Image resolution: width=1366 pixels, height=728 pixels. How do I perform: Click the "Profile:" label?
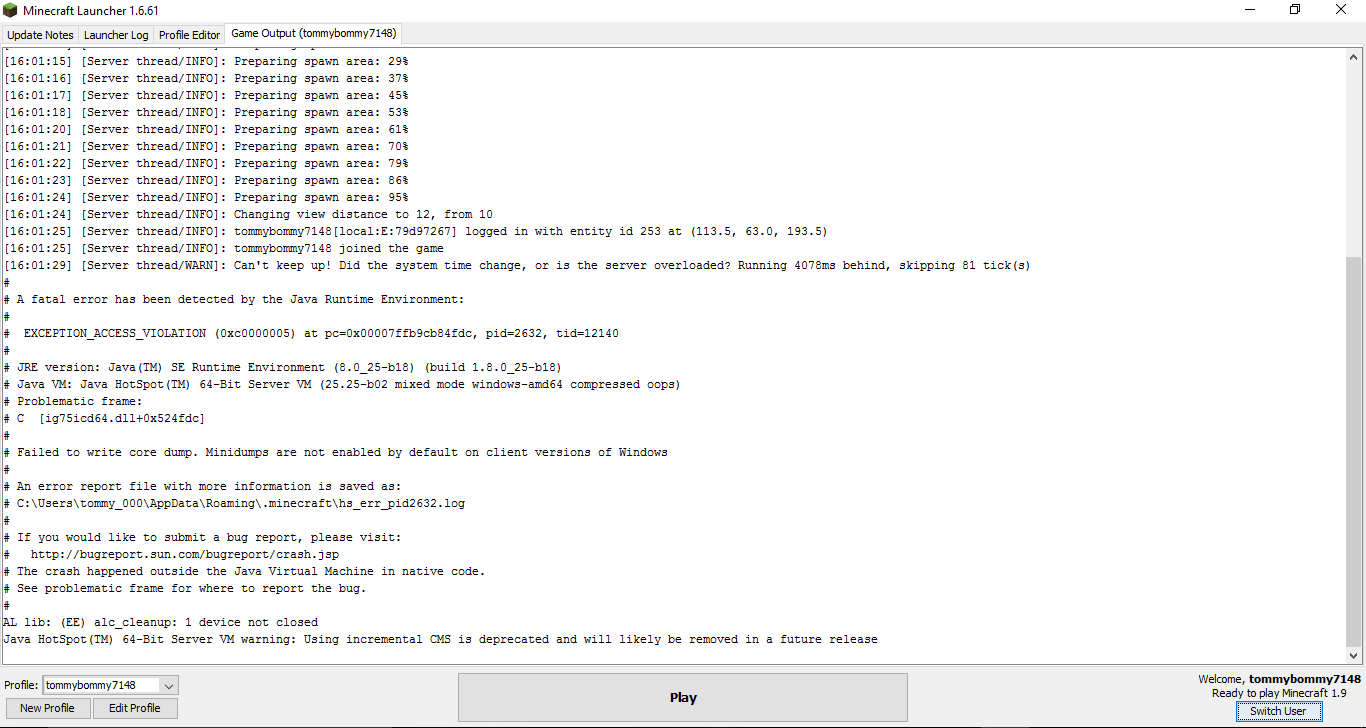(21, 685)
